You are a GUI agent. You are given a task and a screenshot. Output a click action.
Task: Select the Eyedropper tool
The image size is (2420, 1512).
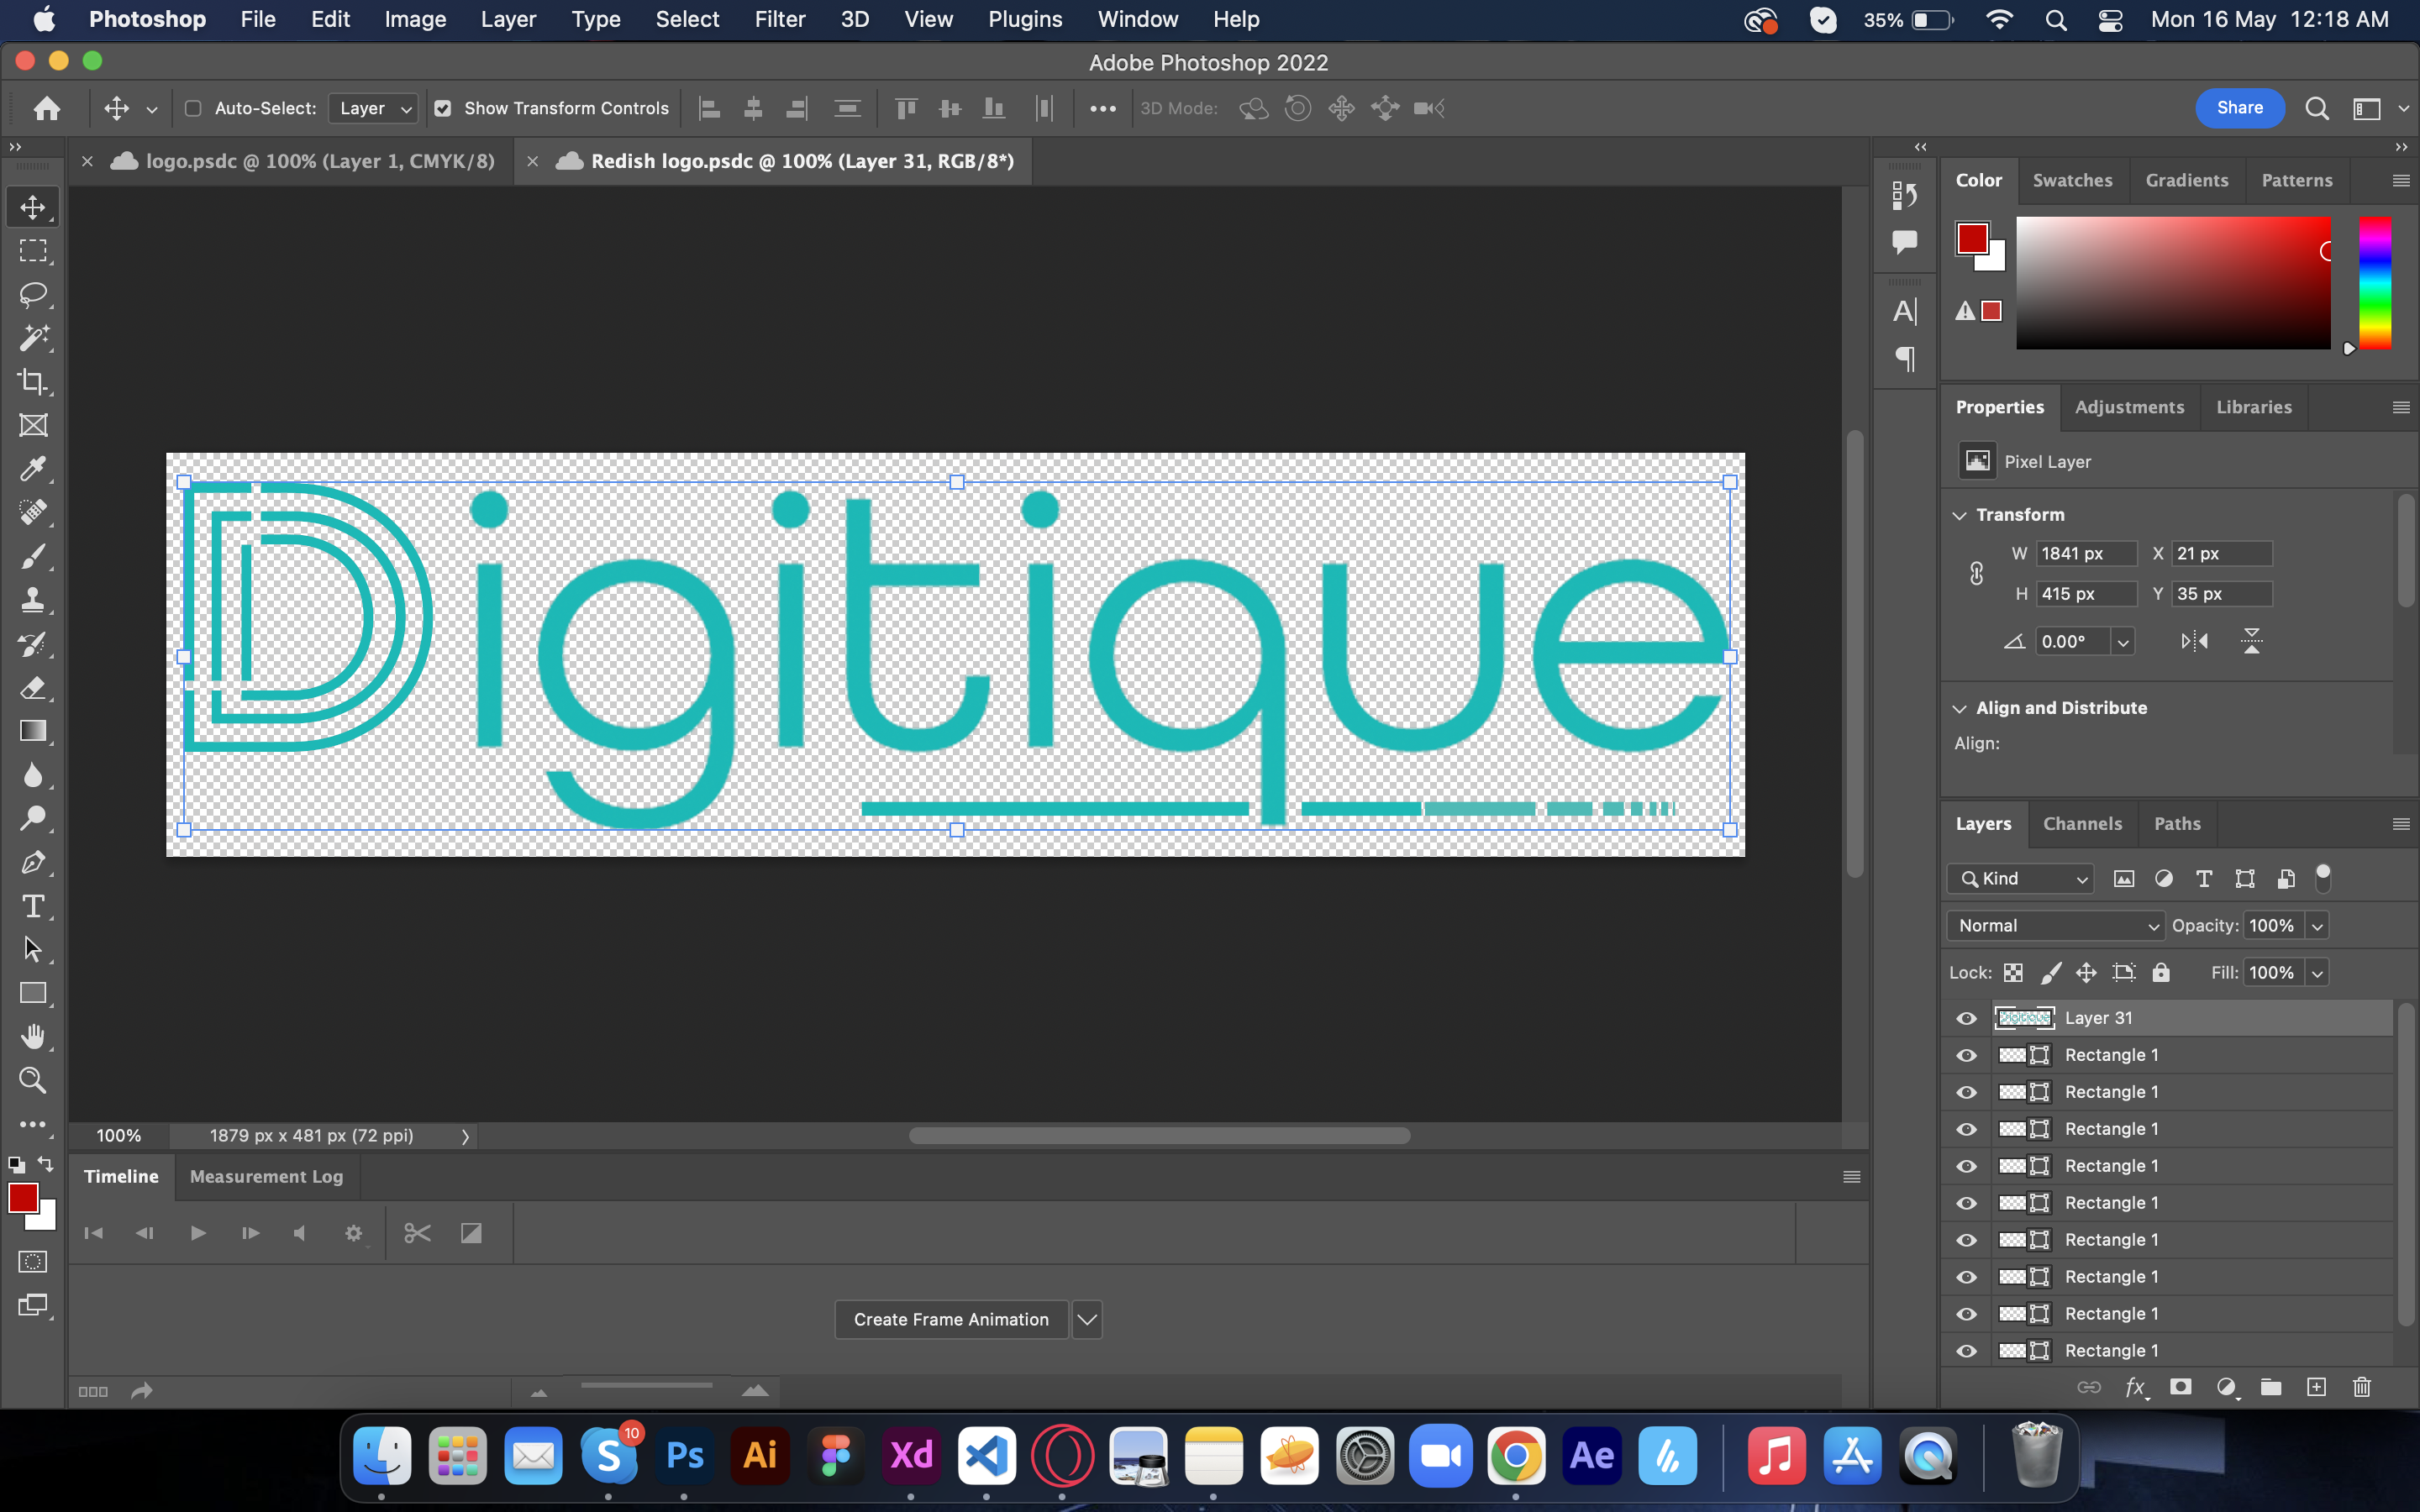coord(33,469)
